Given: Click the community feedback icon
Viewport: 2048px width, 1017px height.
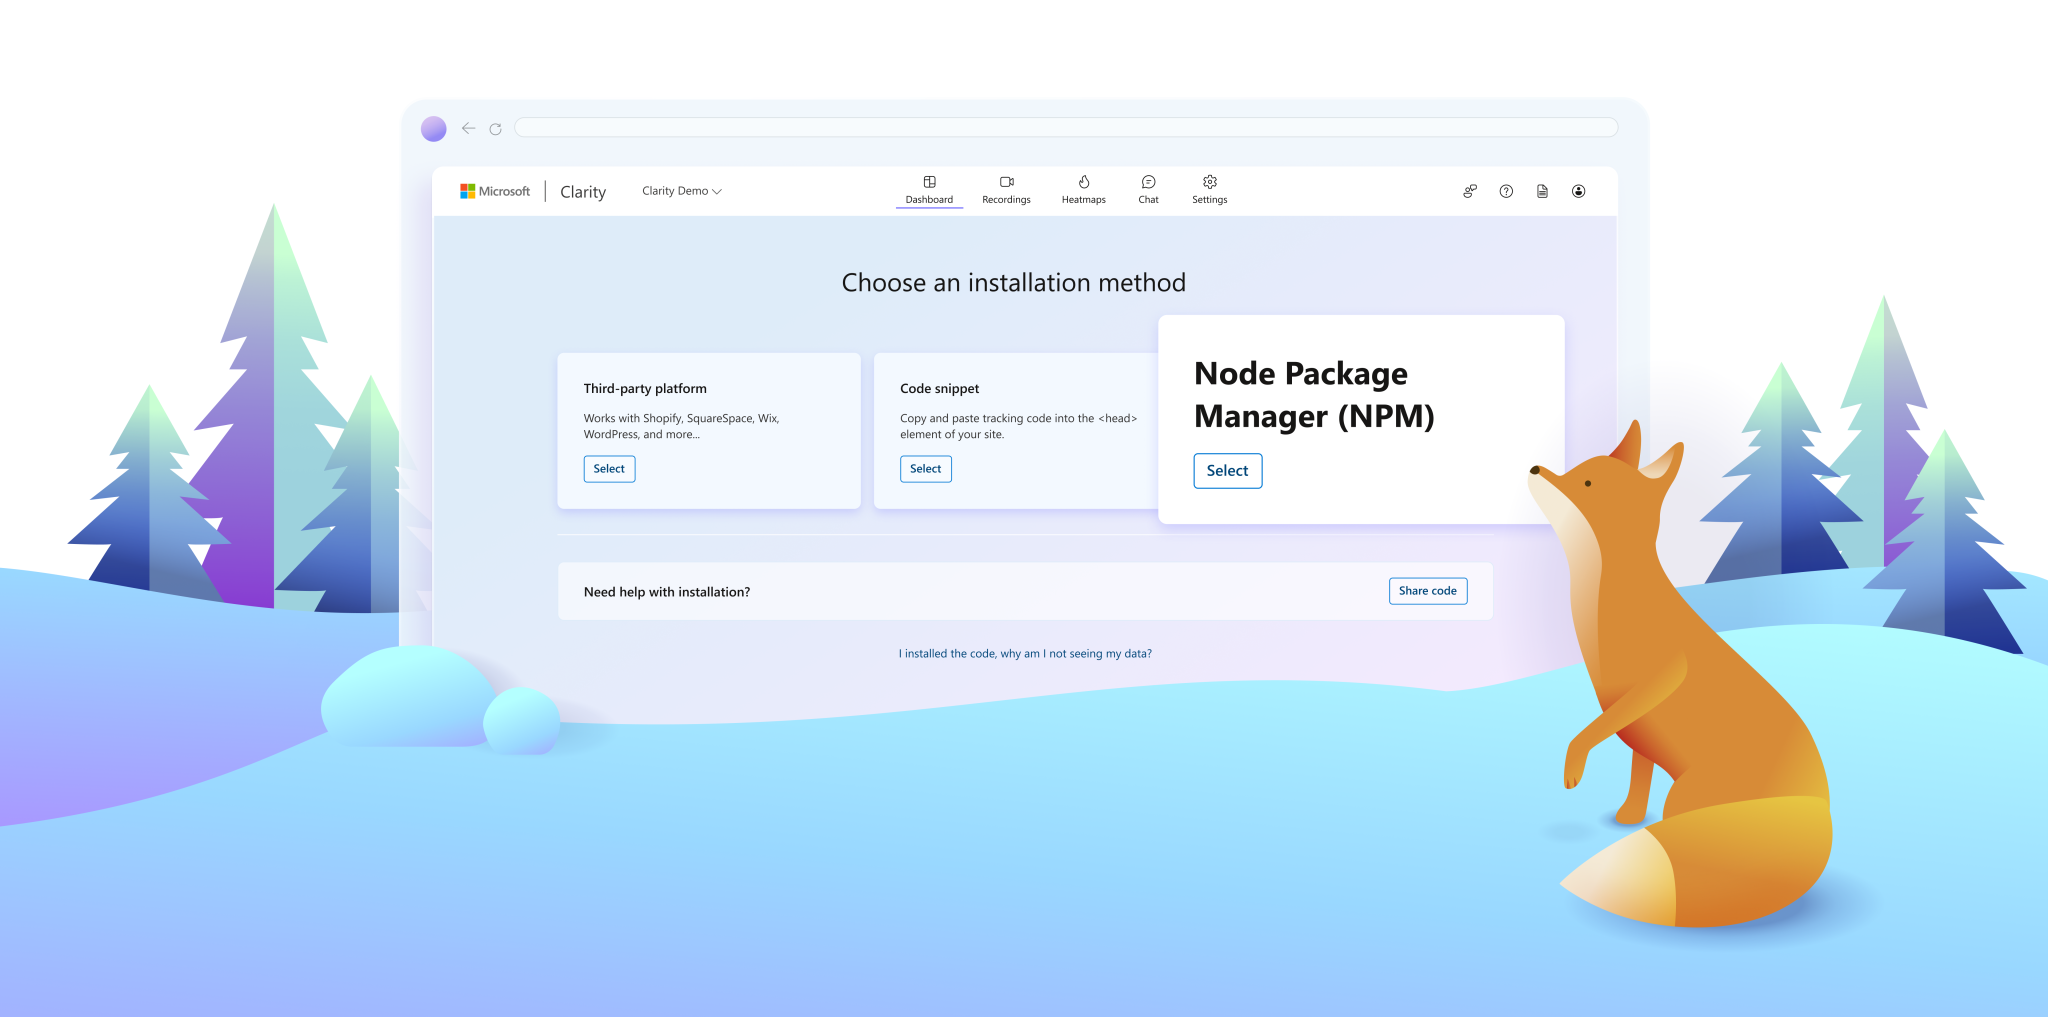Looking at the screenshot, I should tap(1469, 191).
